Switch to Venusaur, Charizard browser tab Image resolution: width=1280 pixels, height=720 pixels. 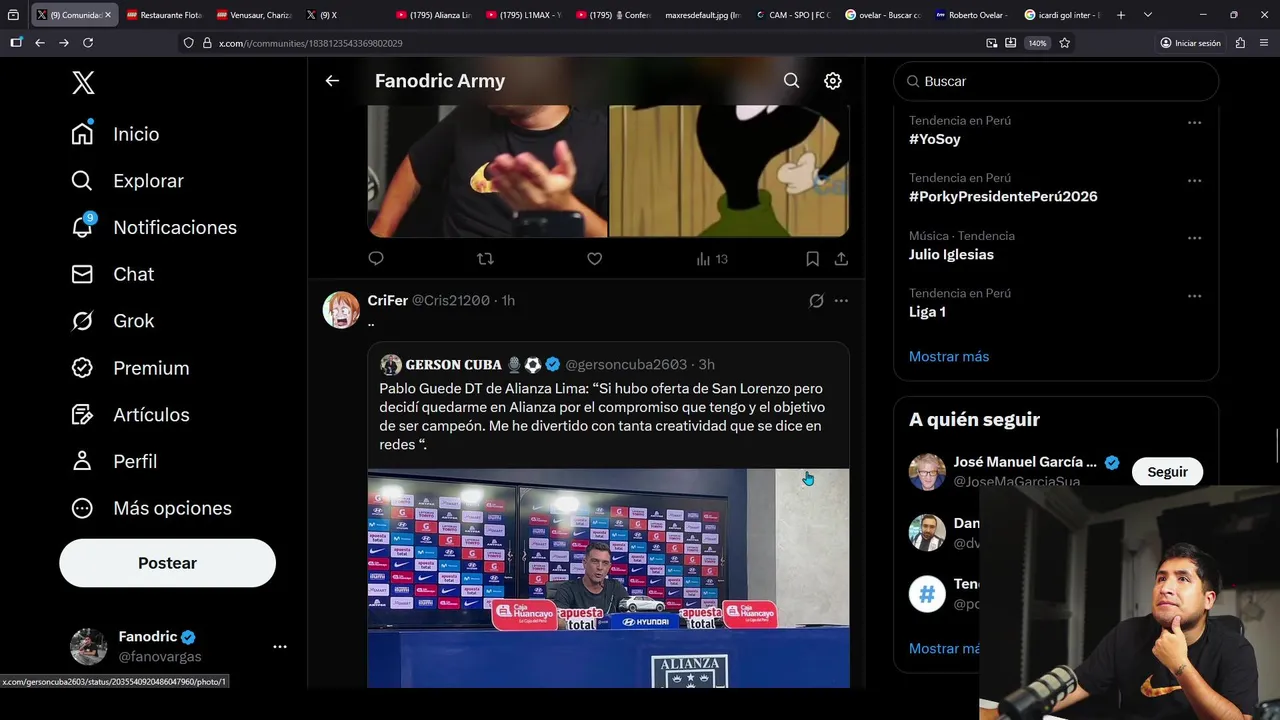pyautogui.click(x=254, y=15)
